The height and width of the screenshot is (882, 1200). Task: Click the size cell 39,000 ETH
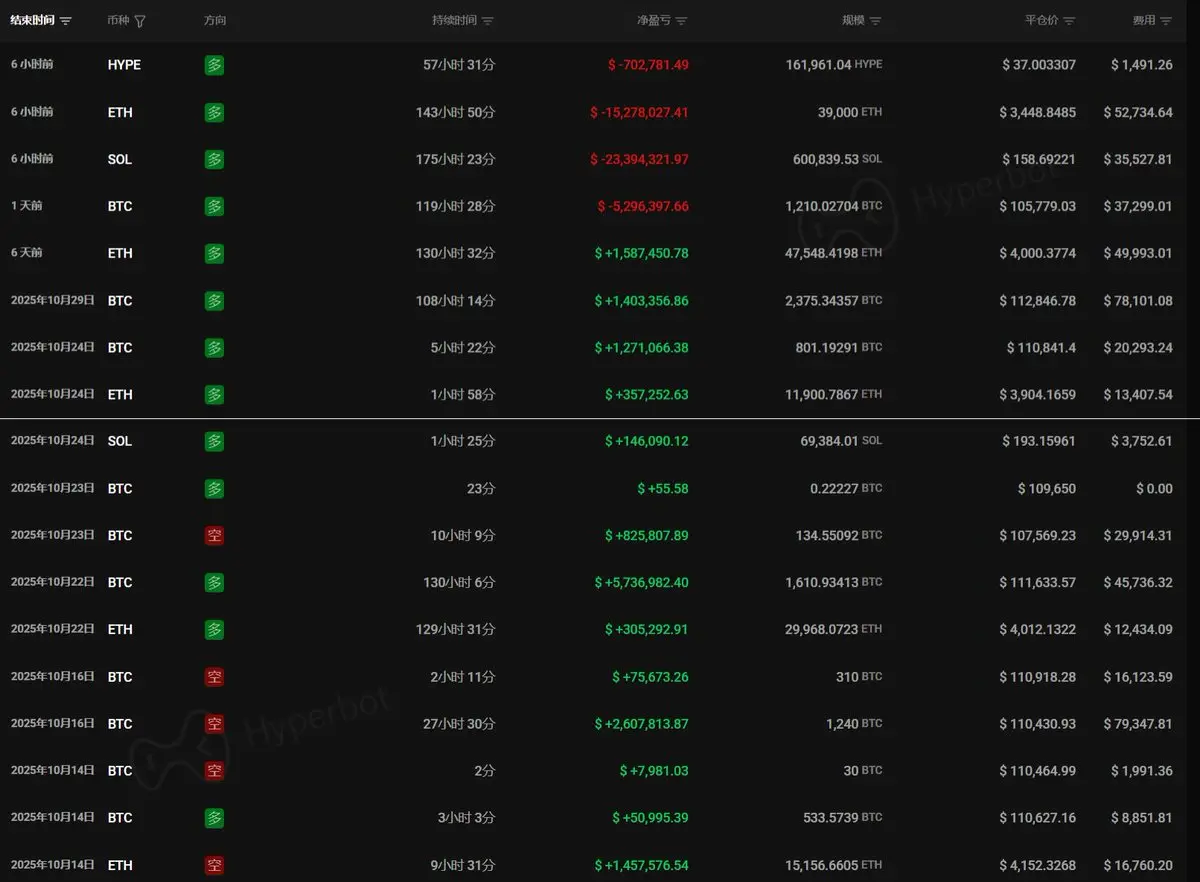(850, 113)
